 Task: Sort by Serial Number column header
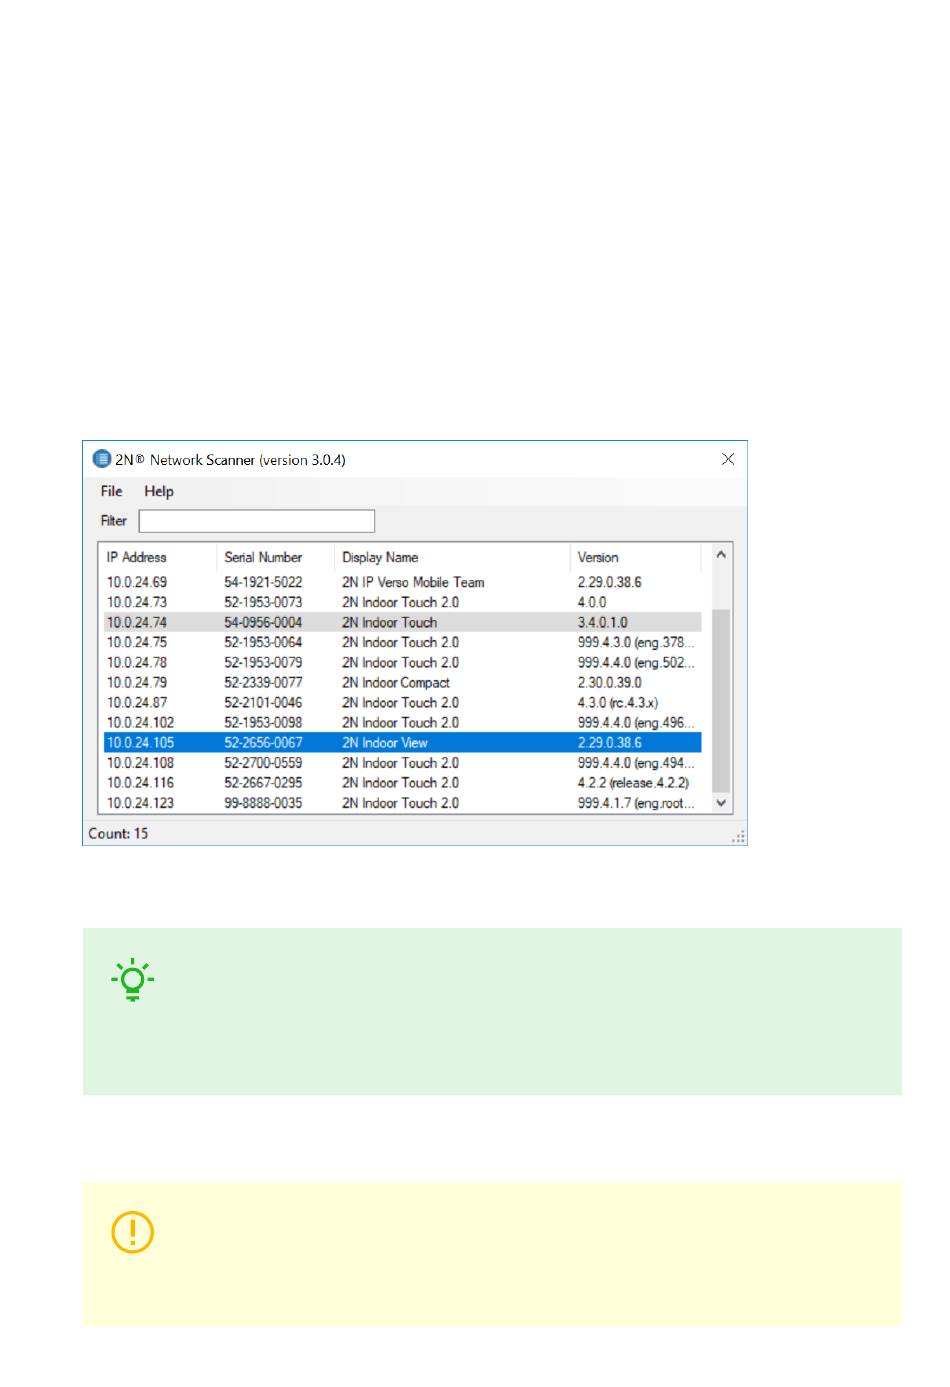pos(276,557)
